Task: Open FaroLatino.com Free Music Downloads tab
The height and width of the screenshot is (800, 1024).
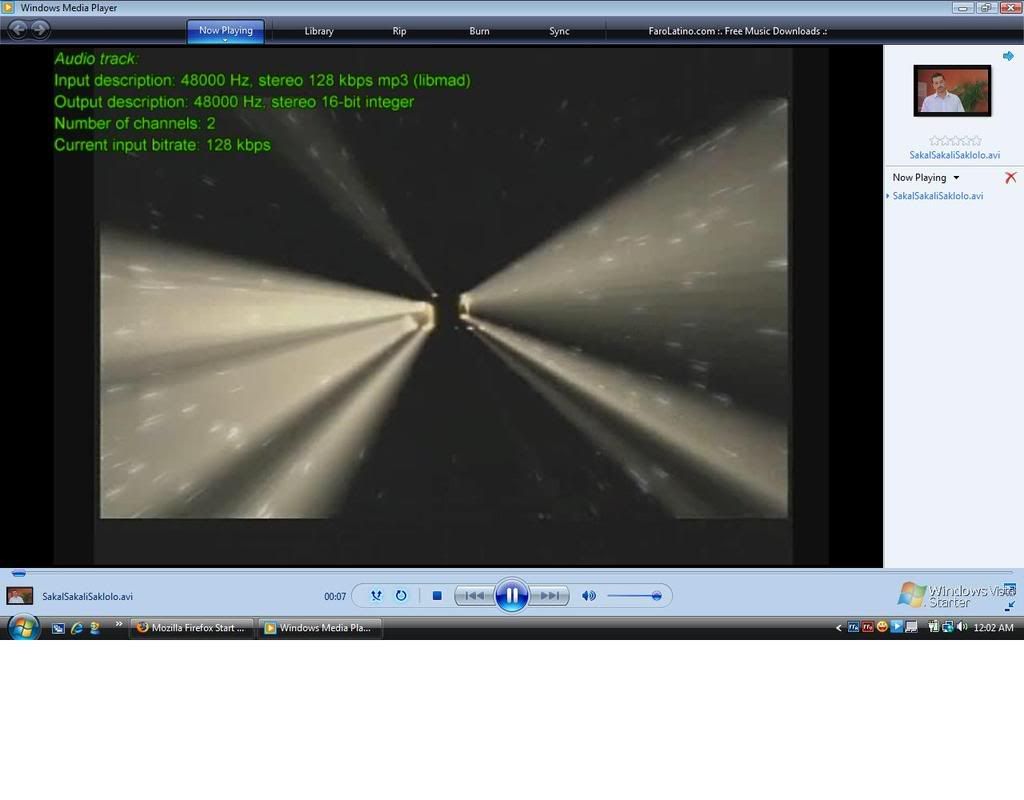Action: pyautogui.click(x=737, y=31)
